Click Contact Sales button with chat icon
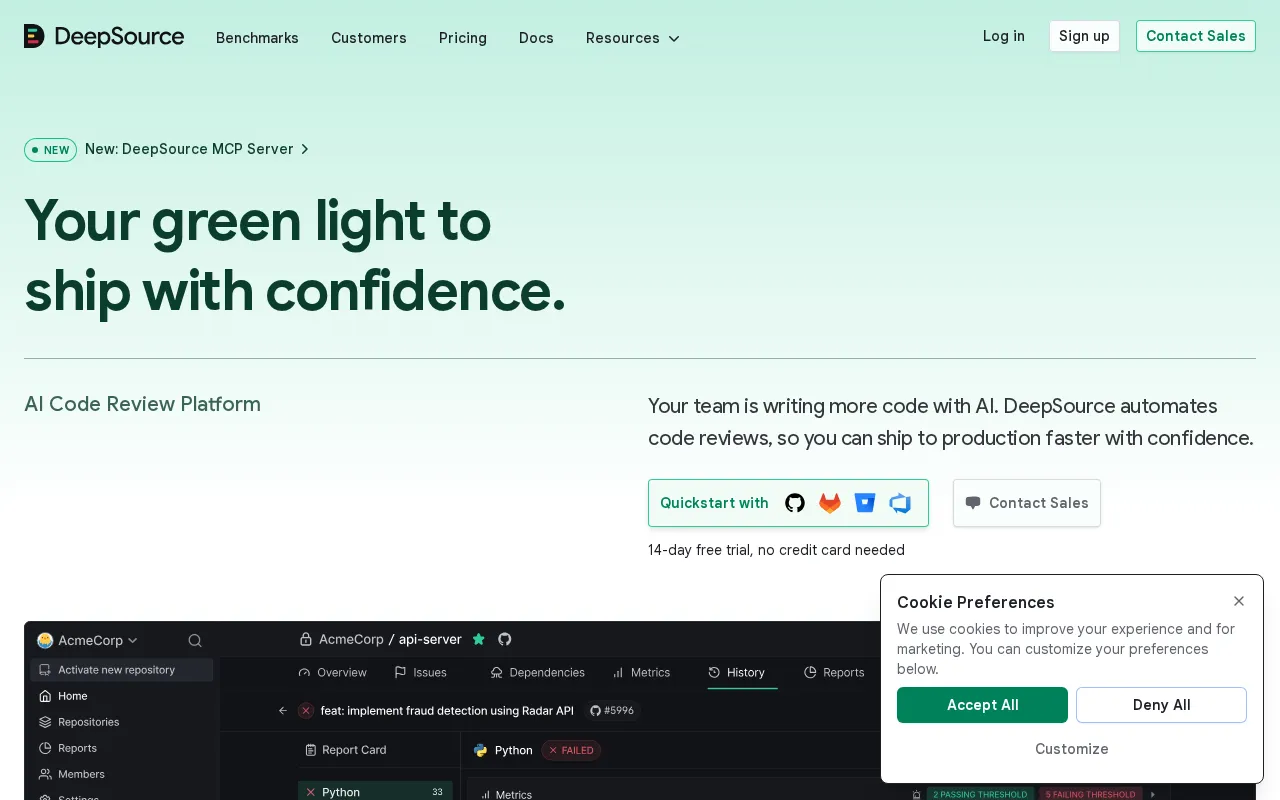The width and height of the screenshot is (1280, 800). tap(1027, 503)
